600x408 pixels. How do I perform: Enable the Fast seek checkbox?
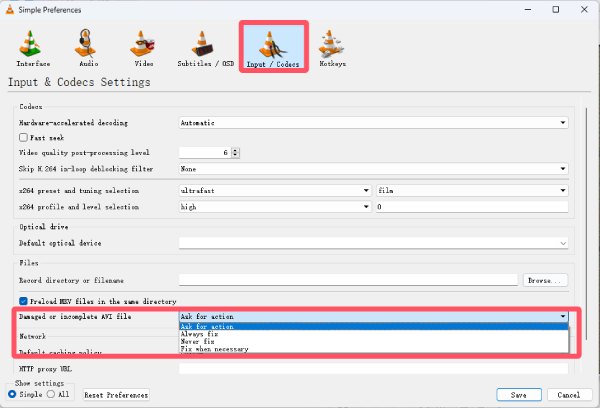pyautogui.click(x=23, y=137)
